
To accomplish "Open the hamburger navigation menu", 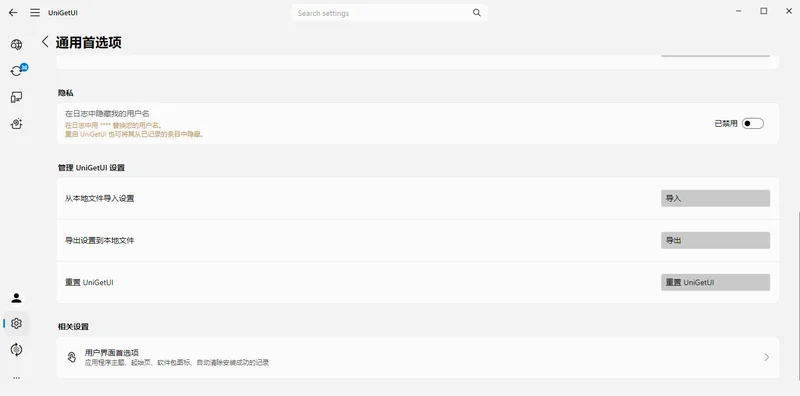I will 35,13.
